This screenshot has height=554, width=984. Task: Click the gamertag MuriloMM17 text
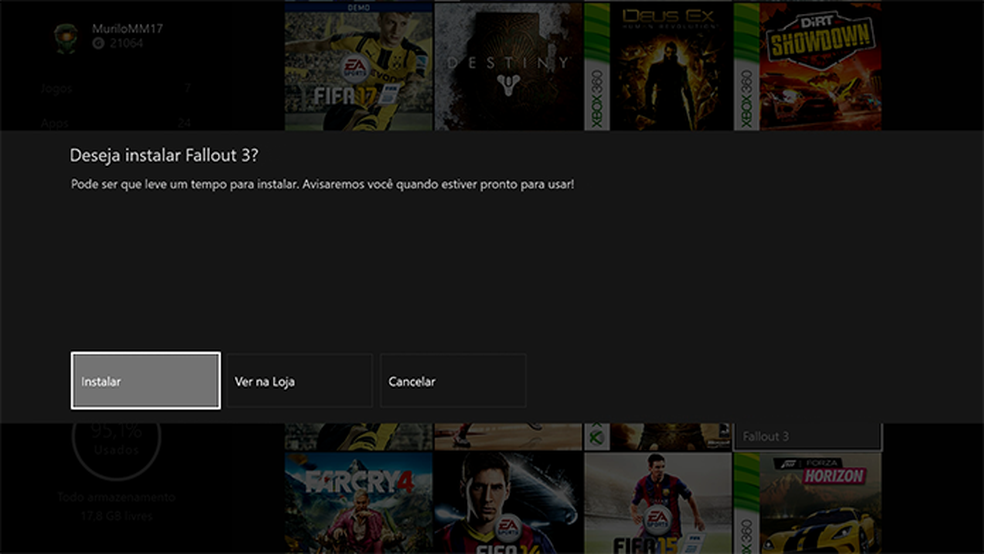[x=127, y=29]
